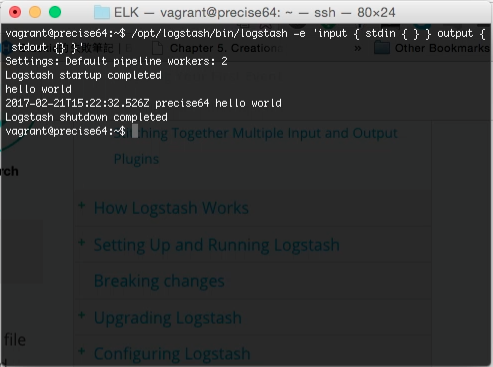Viewport: 493px width, 367px height.
Task: Click the hello world output line
Action: point(143,103)
